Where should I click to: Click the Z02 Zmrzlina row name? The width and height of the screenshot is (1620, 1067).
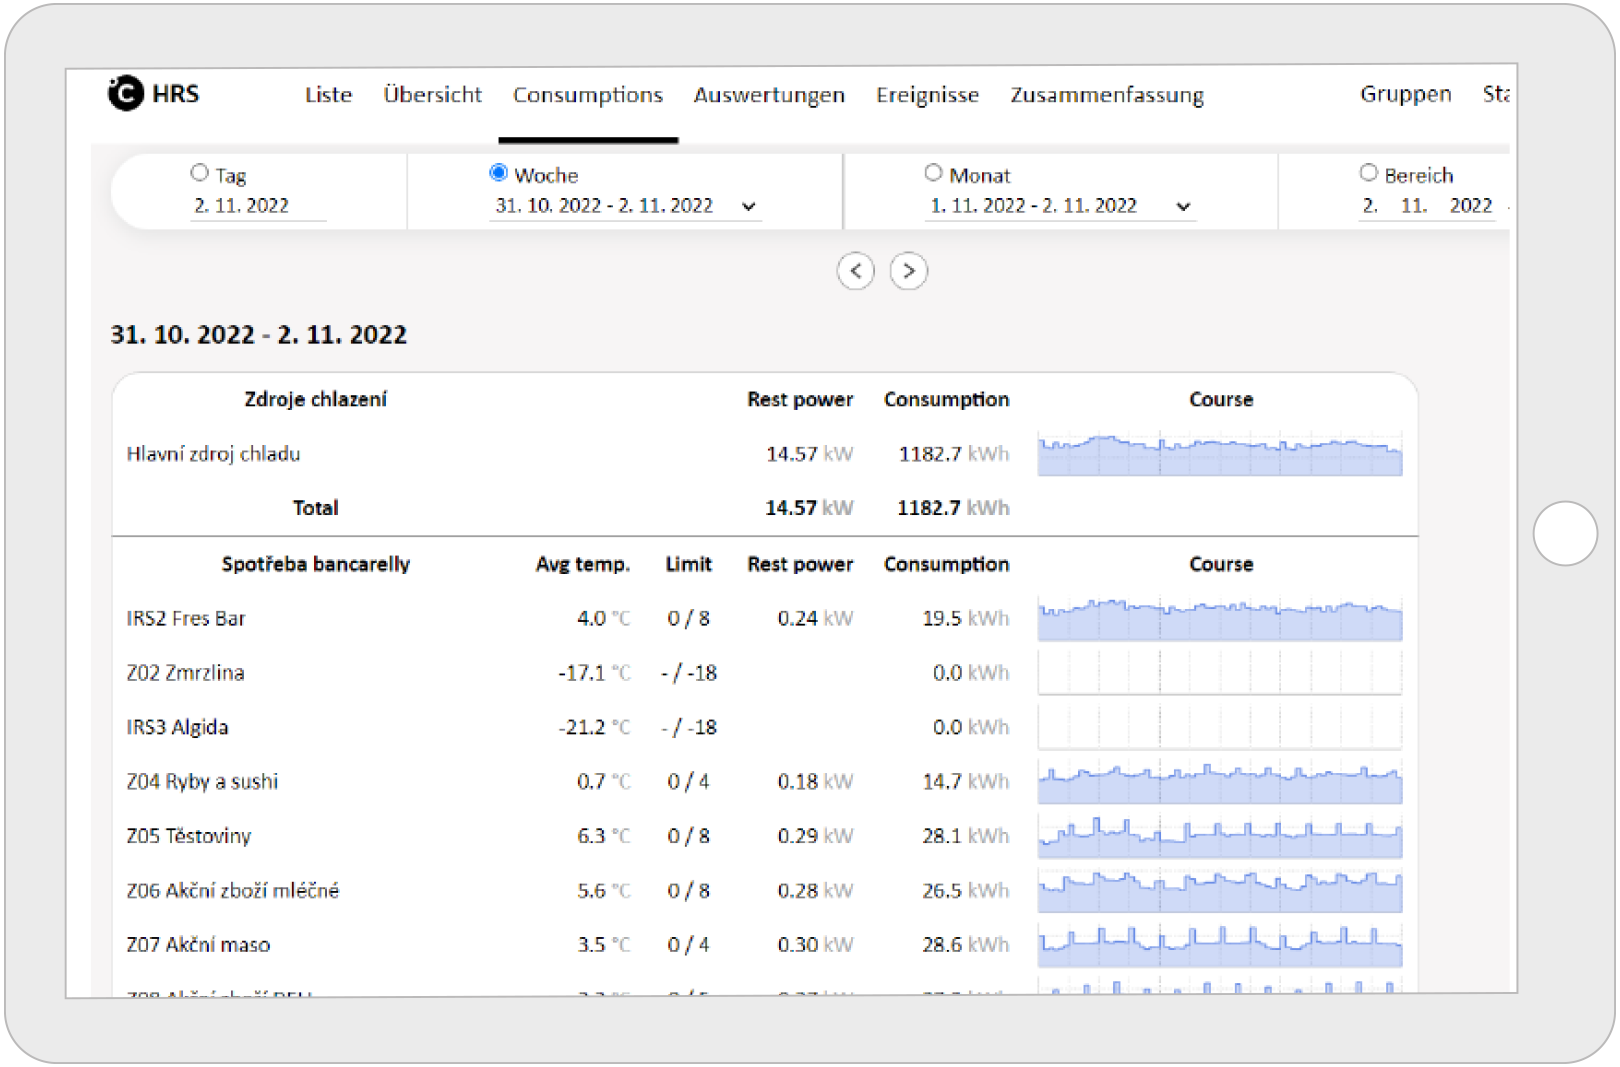[185, 672]
